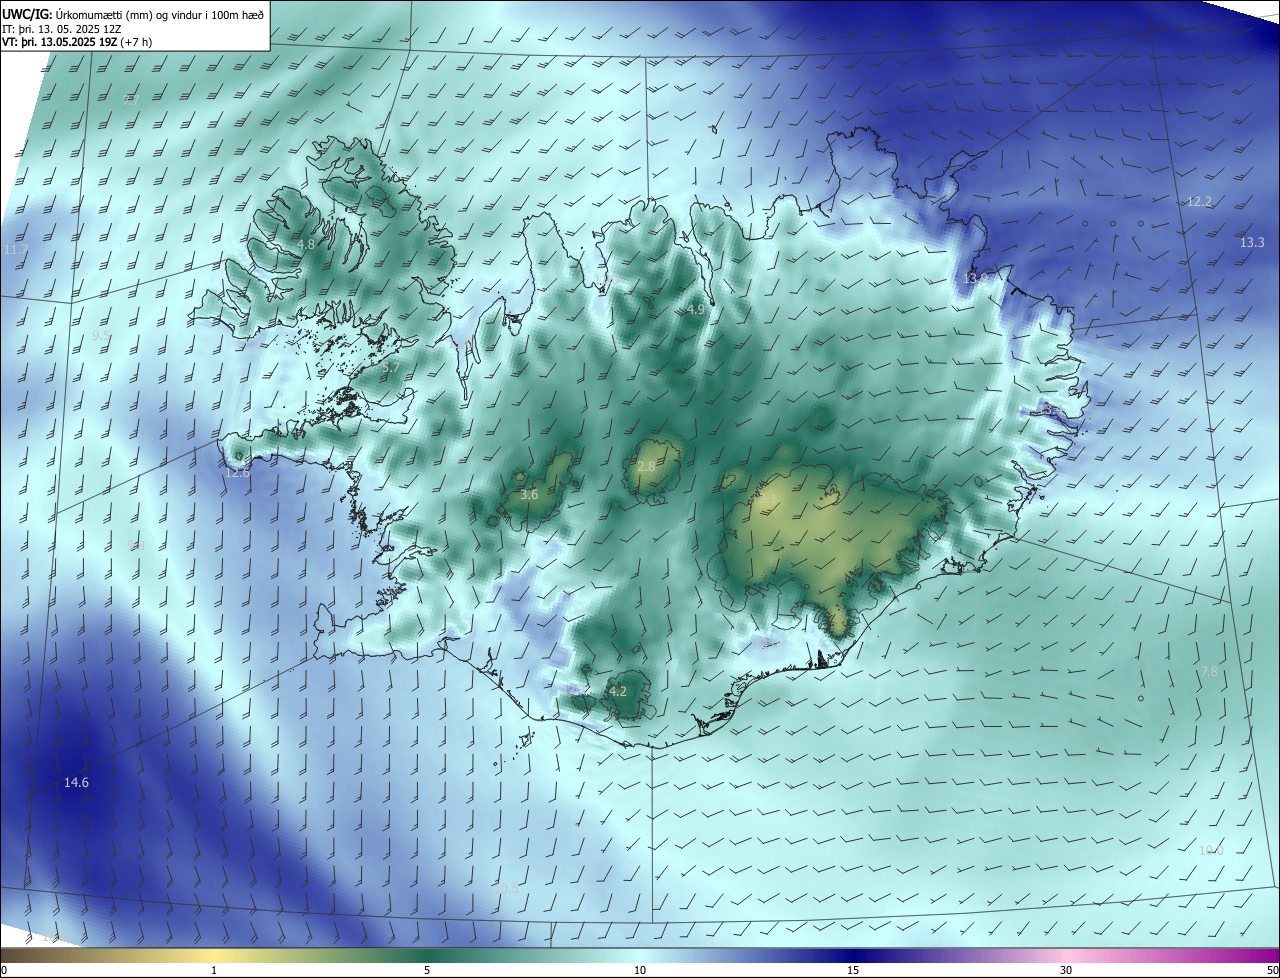The height and width of the screenshot is (978, 1280).
Task: Click the 10.0 value label on the map
Action: click(1211, 851)
